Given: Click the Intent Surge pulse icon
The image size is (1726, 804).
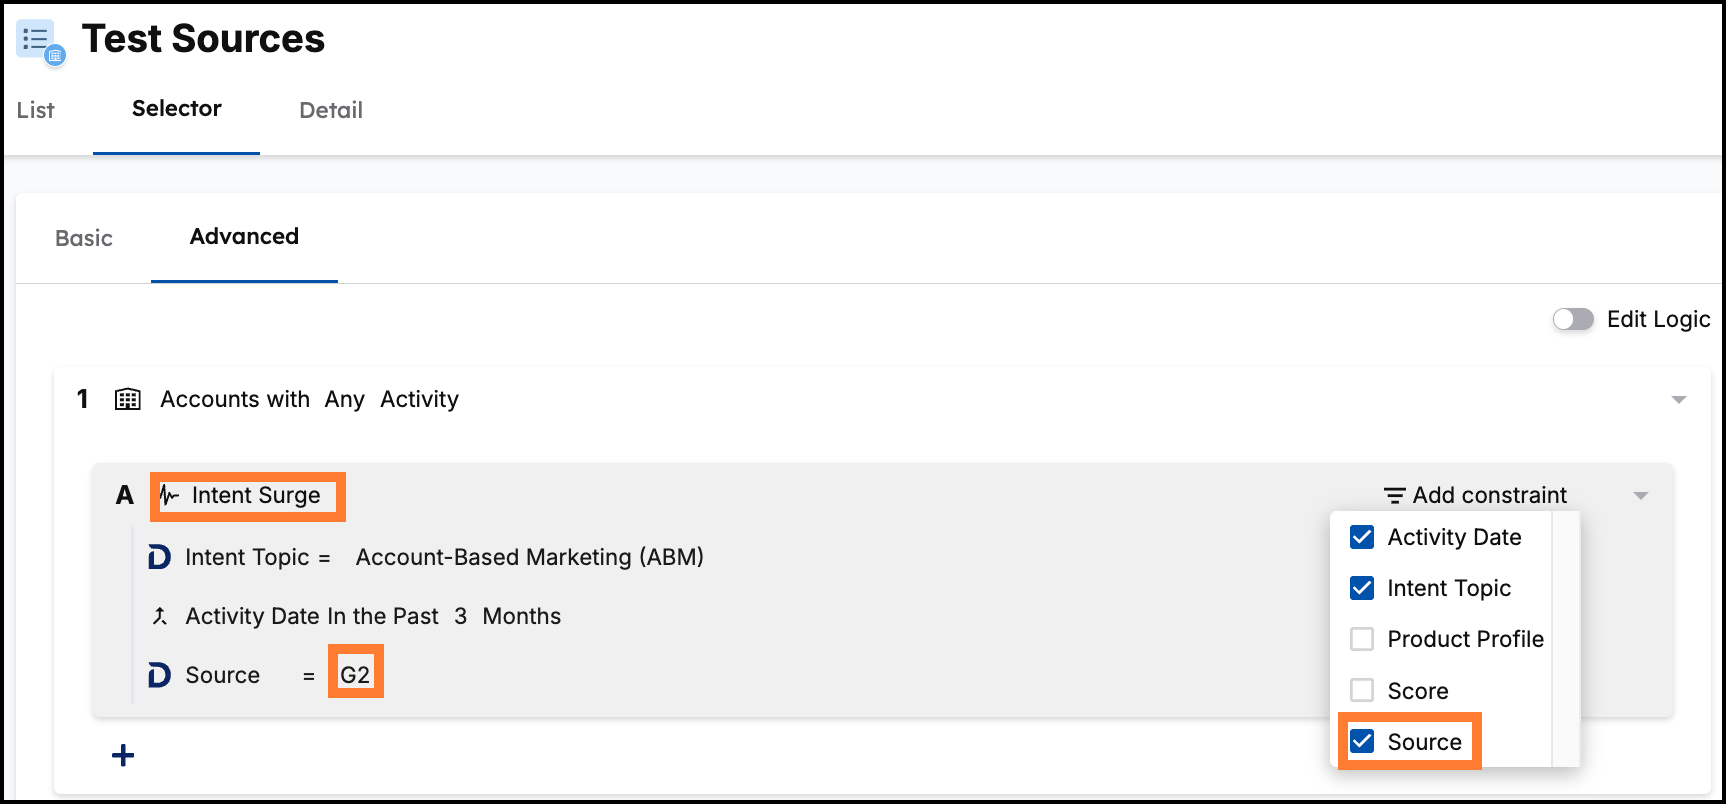Looking at the screenshot, I should pyautogui.click(x=170, y=496).
